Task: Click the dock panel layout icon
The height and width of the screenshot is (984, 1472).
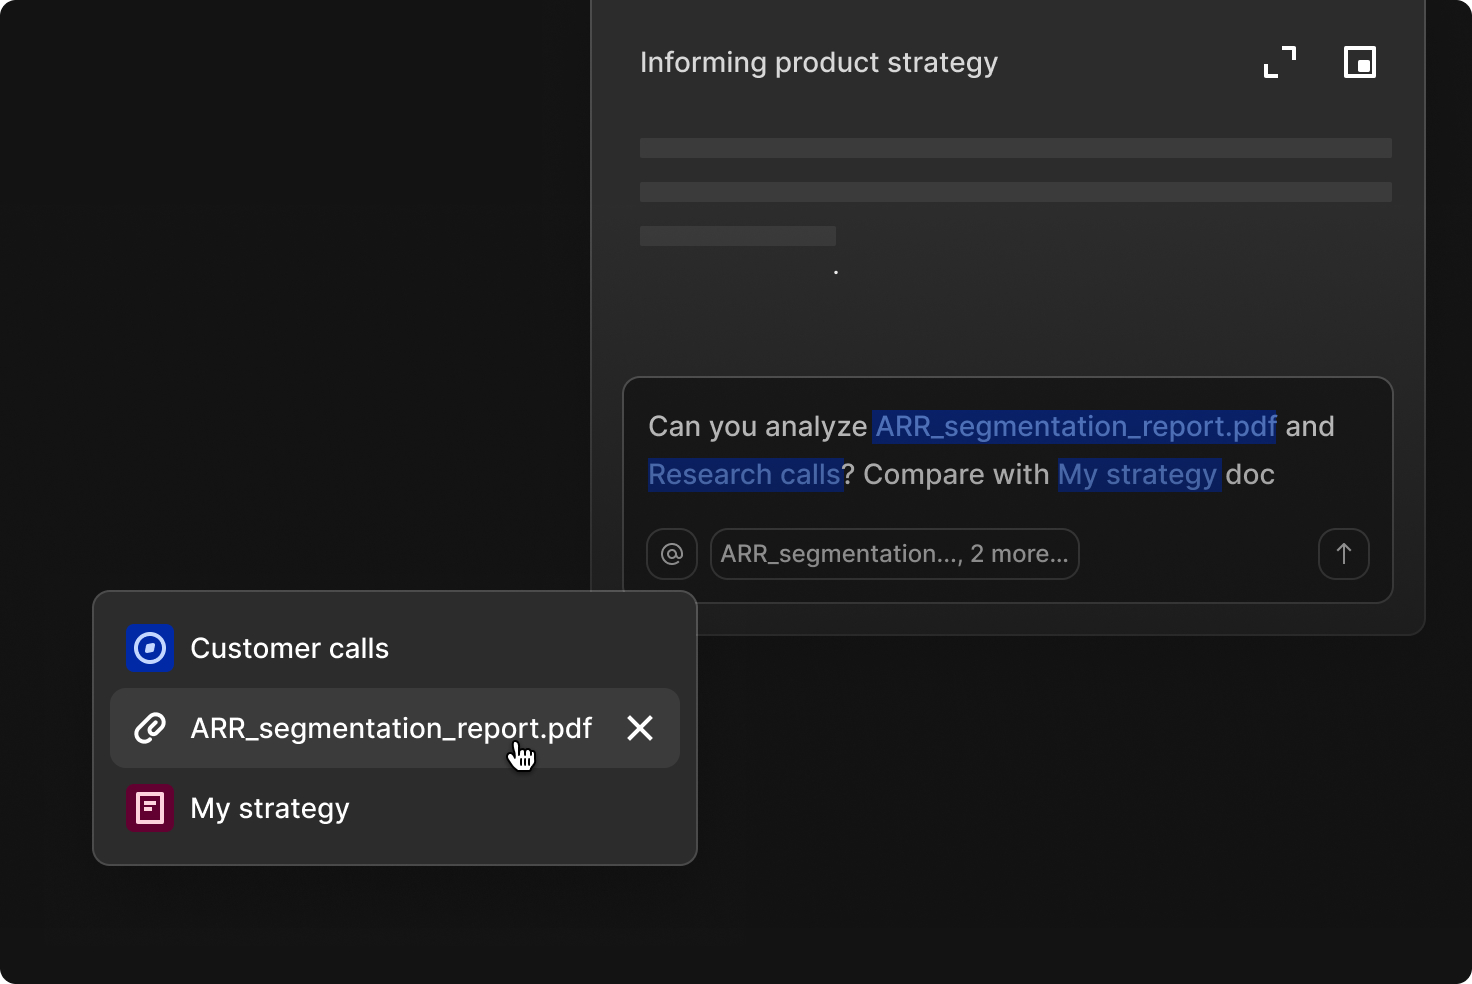Action: (1359, 62)
